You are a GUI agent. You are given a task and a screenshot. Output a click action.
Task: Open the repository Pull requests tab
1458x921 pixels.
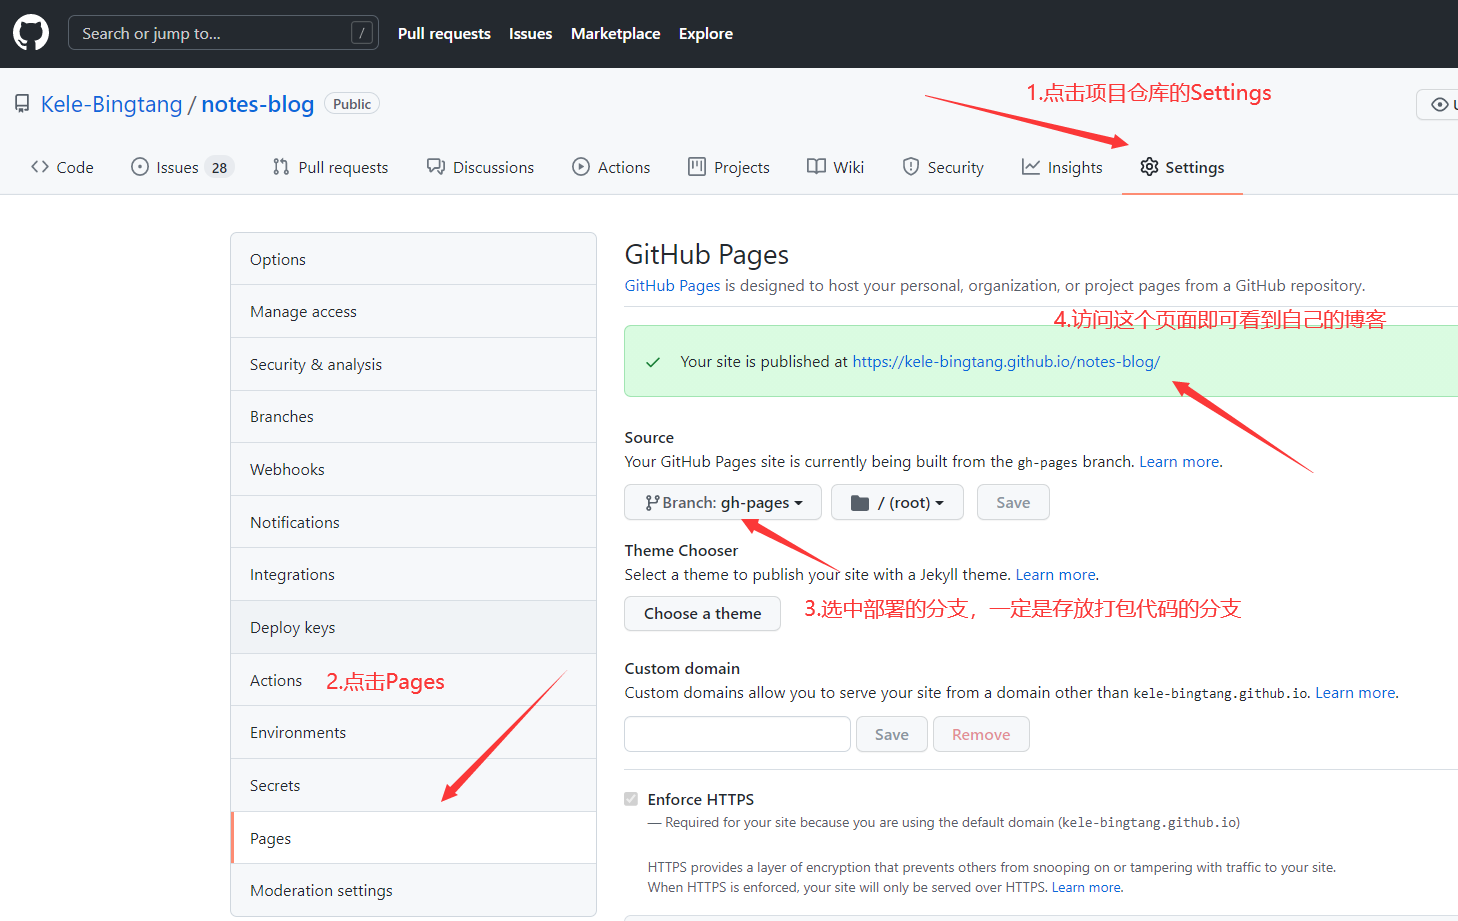[x=331, y=167]
